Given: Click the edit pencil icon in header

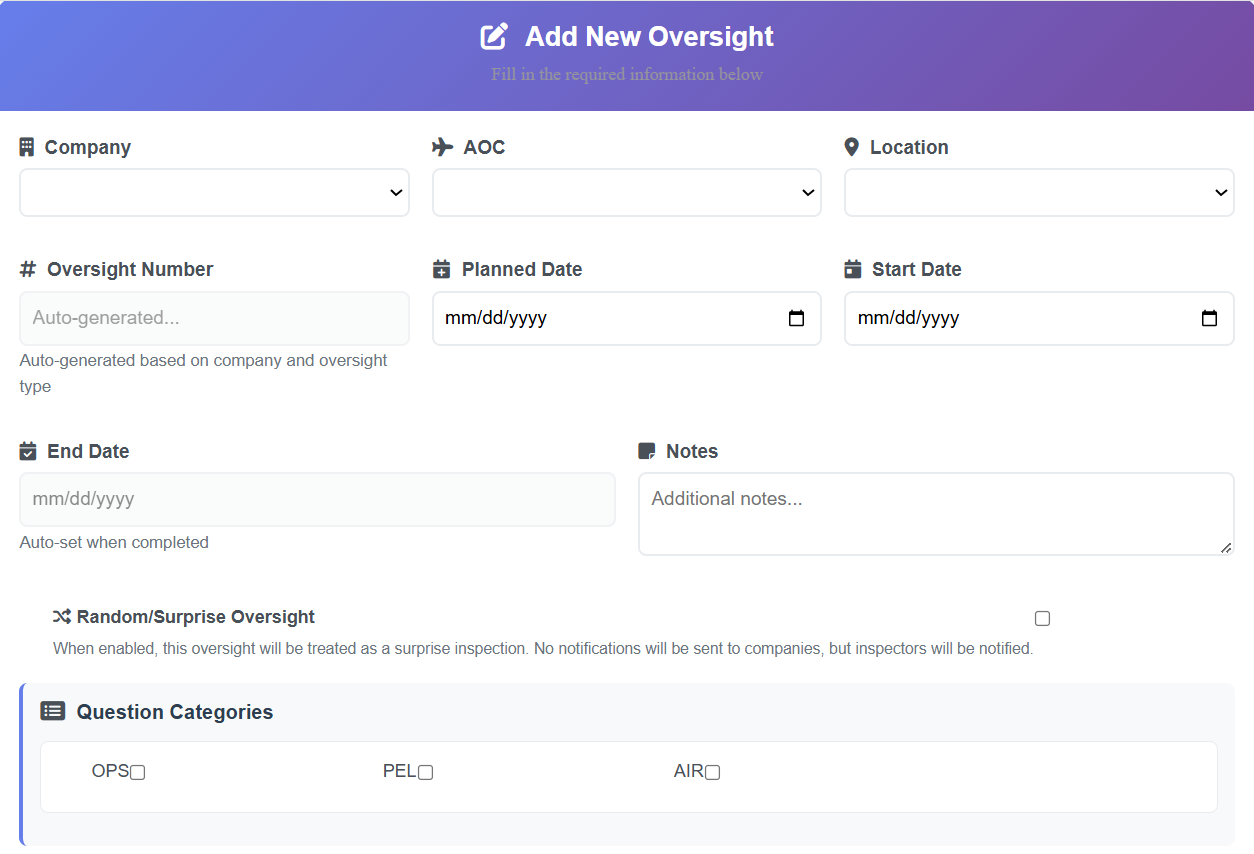Looking at the screenshot, I should 494,37.
